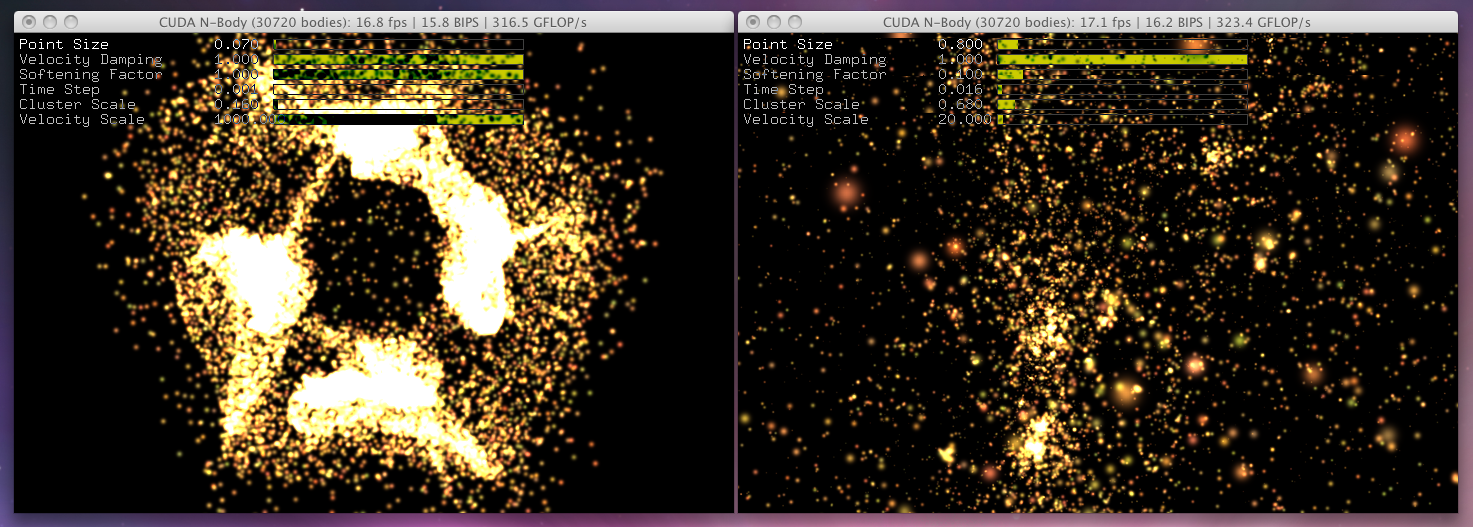Screen dimensions: 1473x527
Task: Click Point Size value 0.070 in left window
Action: pyautogui.click(x=236, y=45)
